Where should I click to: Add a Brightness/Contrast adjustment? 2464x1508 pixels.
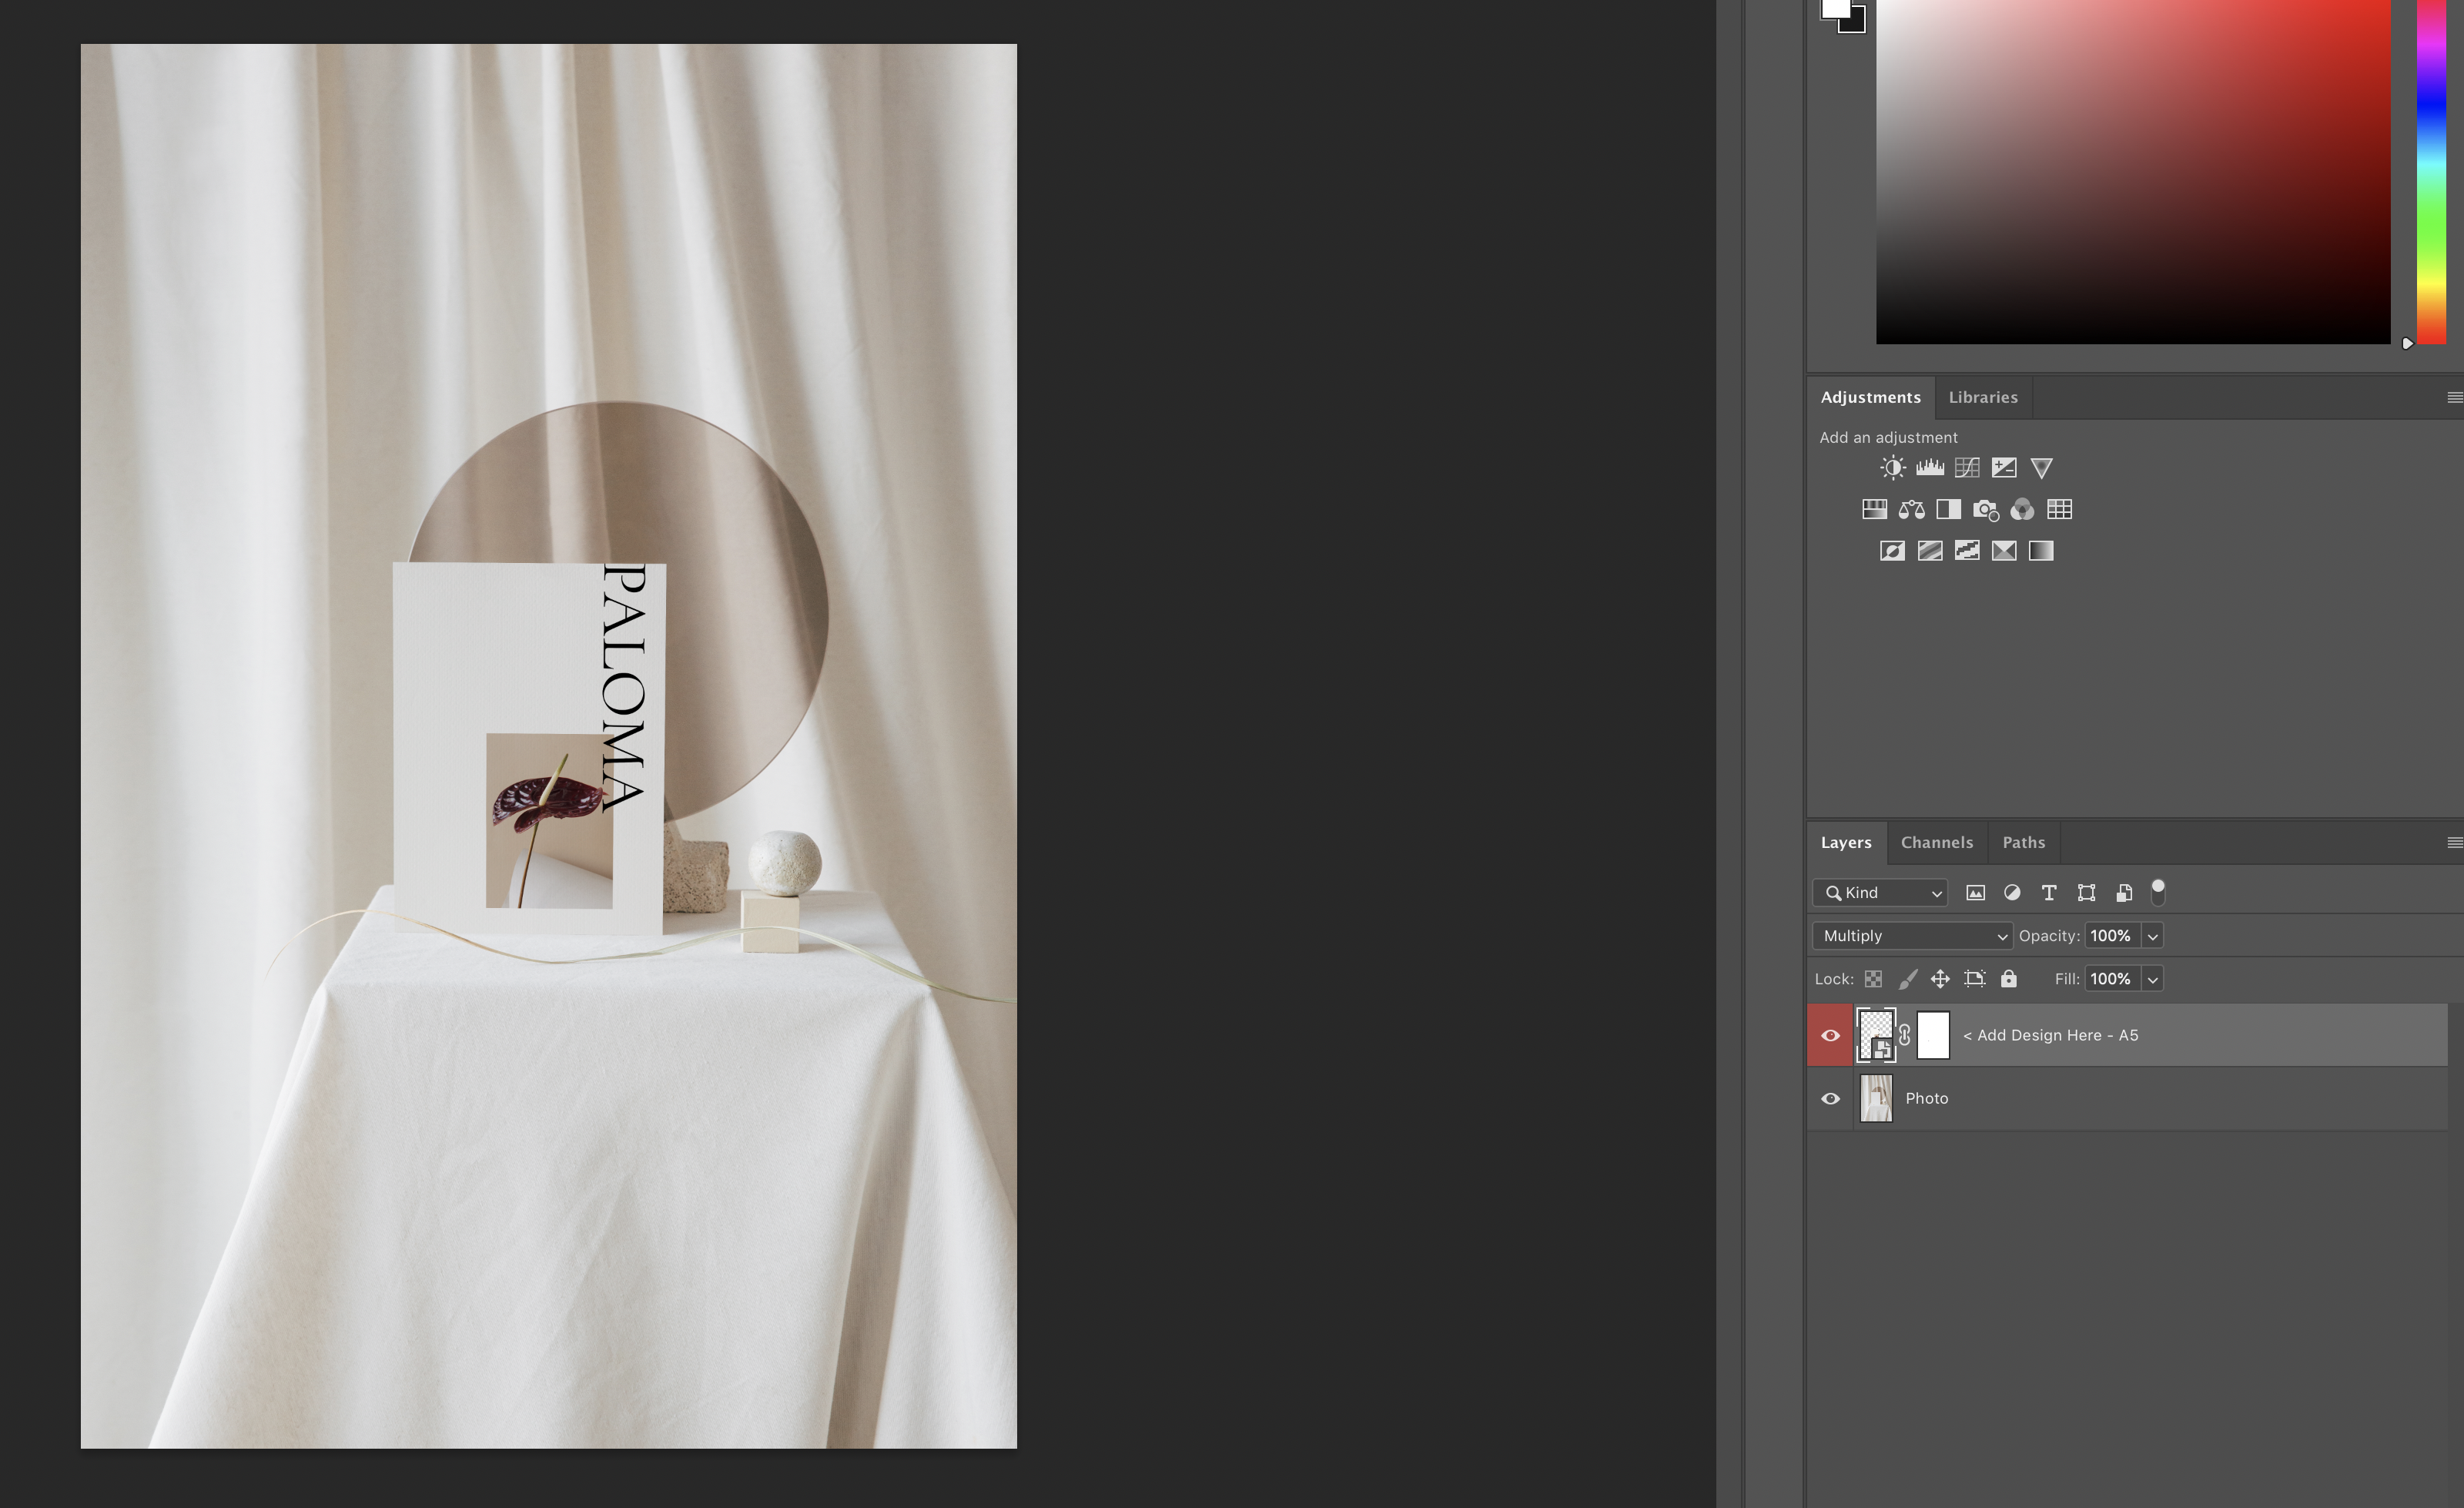(1892, 468)
